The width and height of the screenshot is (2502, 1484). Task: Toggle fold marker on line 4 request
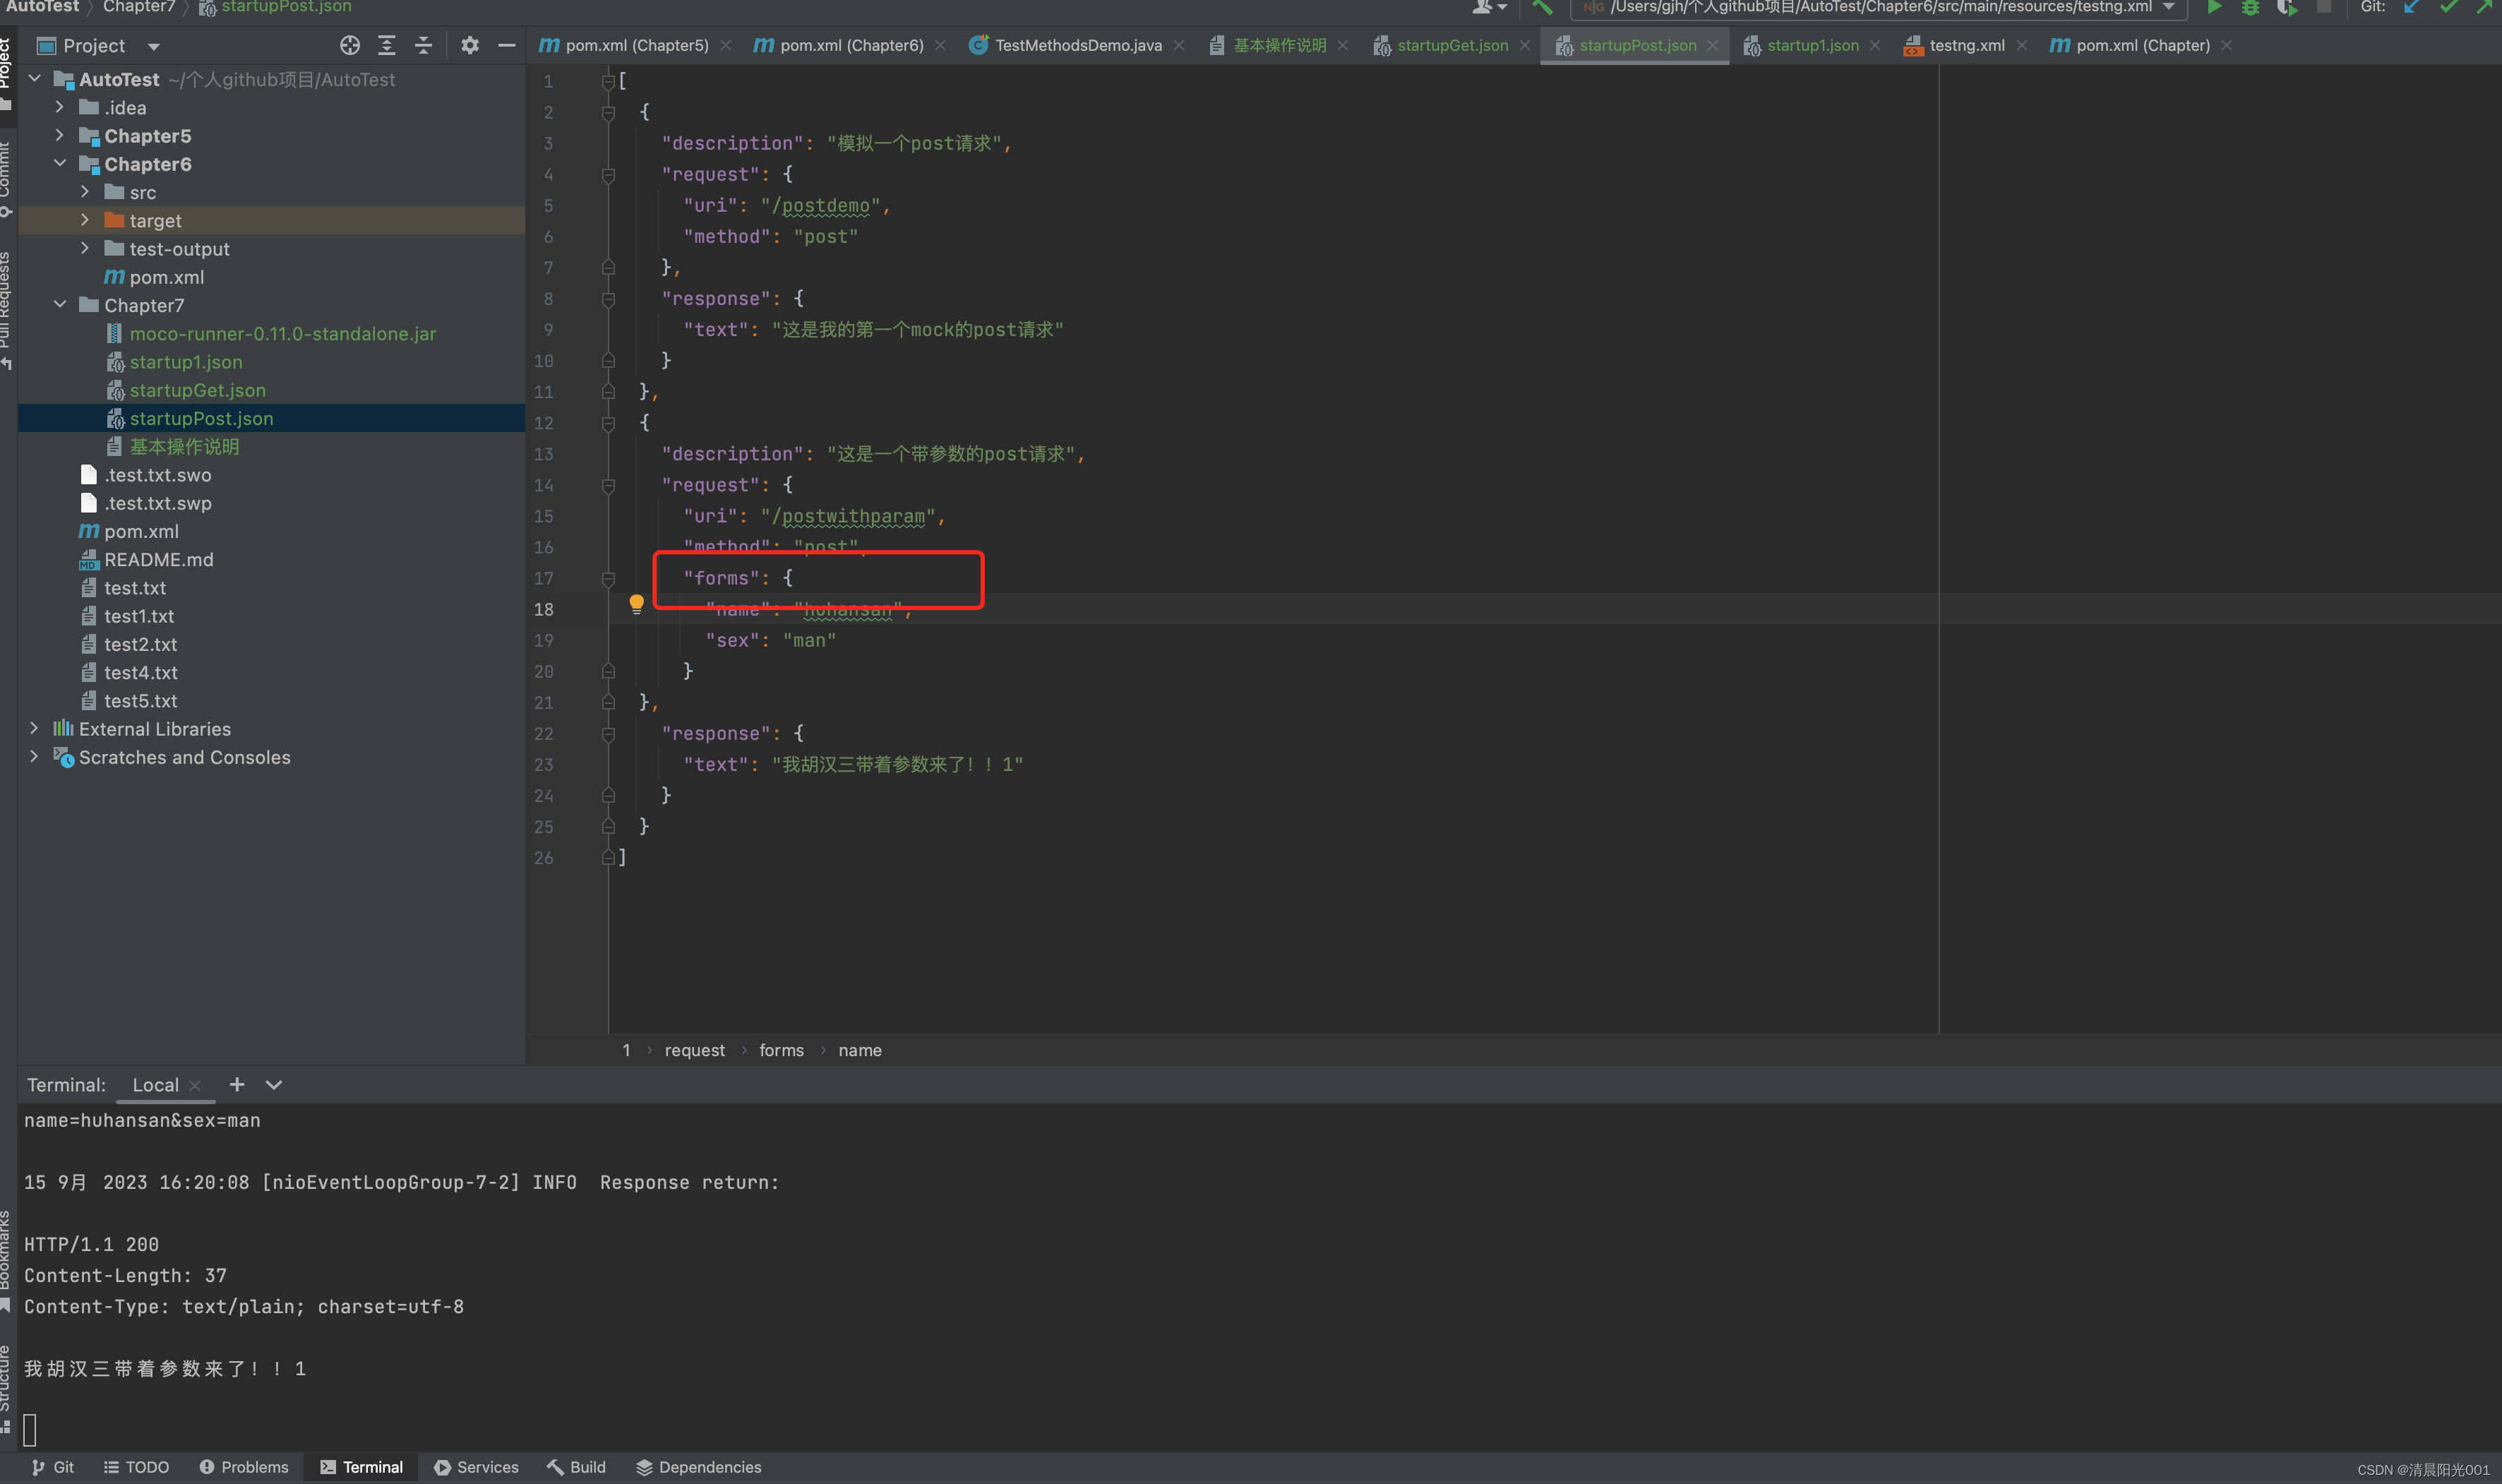pos(608,175)
